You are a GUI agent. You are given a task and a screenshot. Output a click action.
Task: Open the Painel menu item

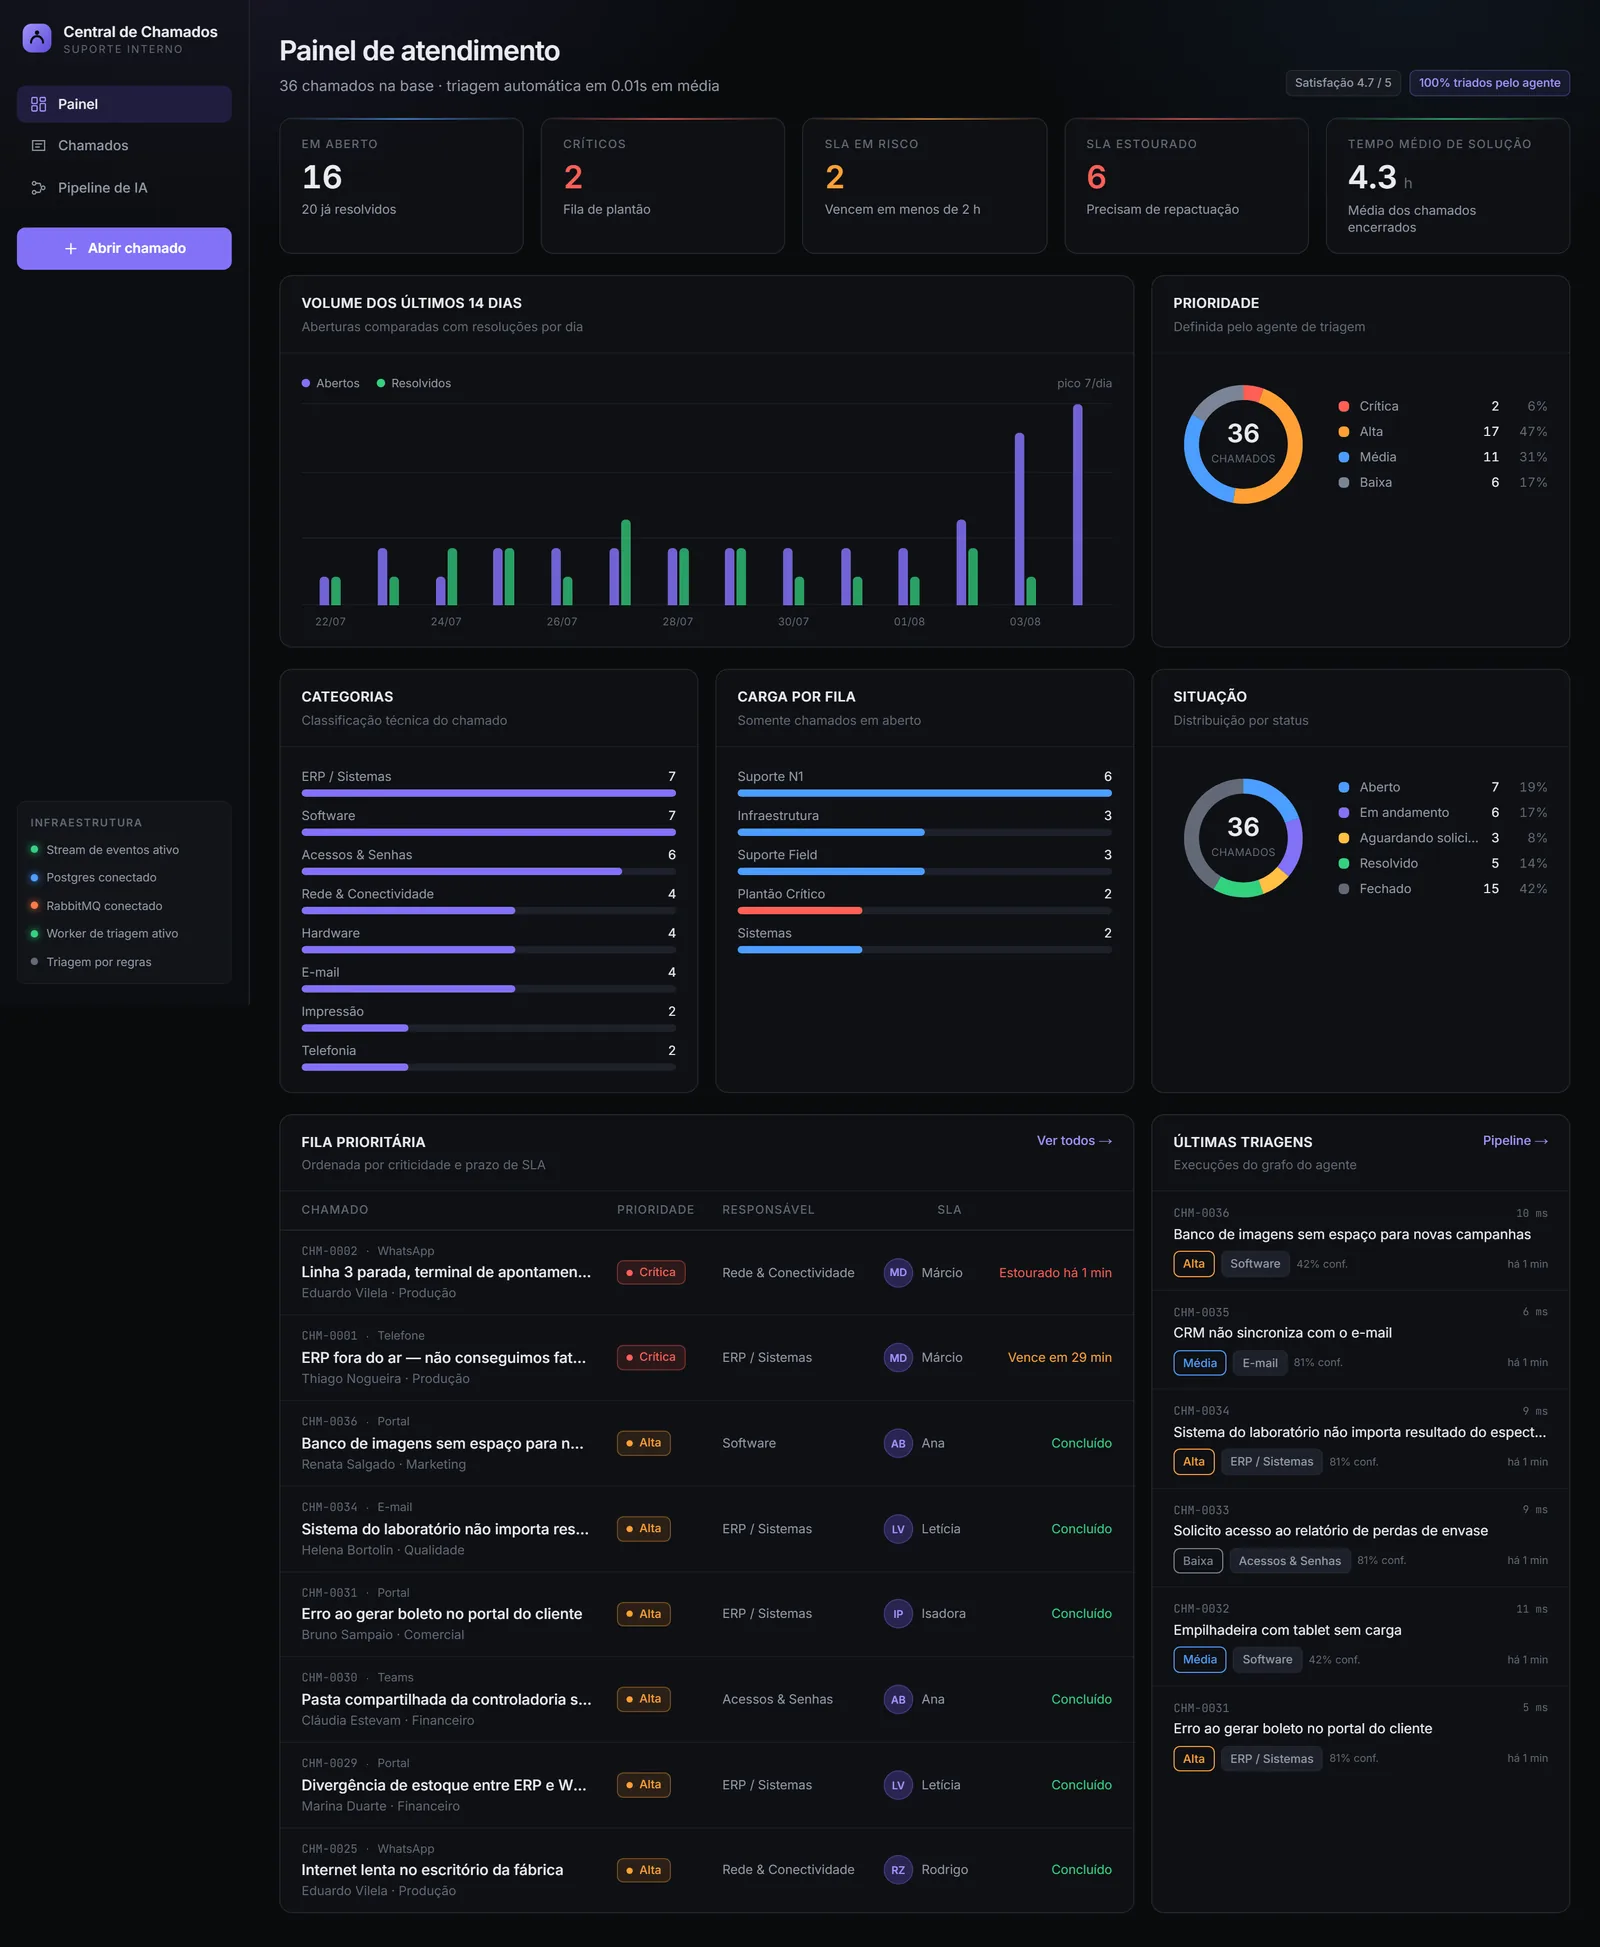124,104
